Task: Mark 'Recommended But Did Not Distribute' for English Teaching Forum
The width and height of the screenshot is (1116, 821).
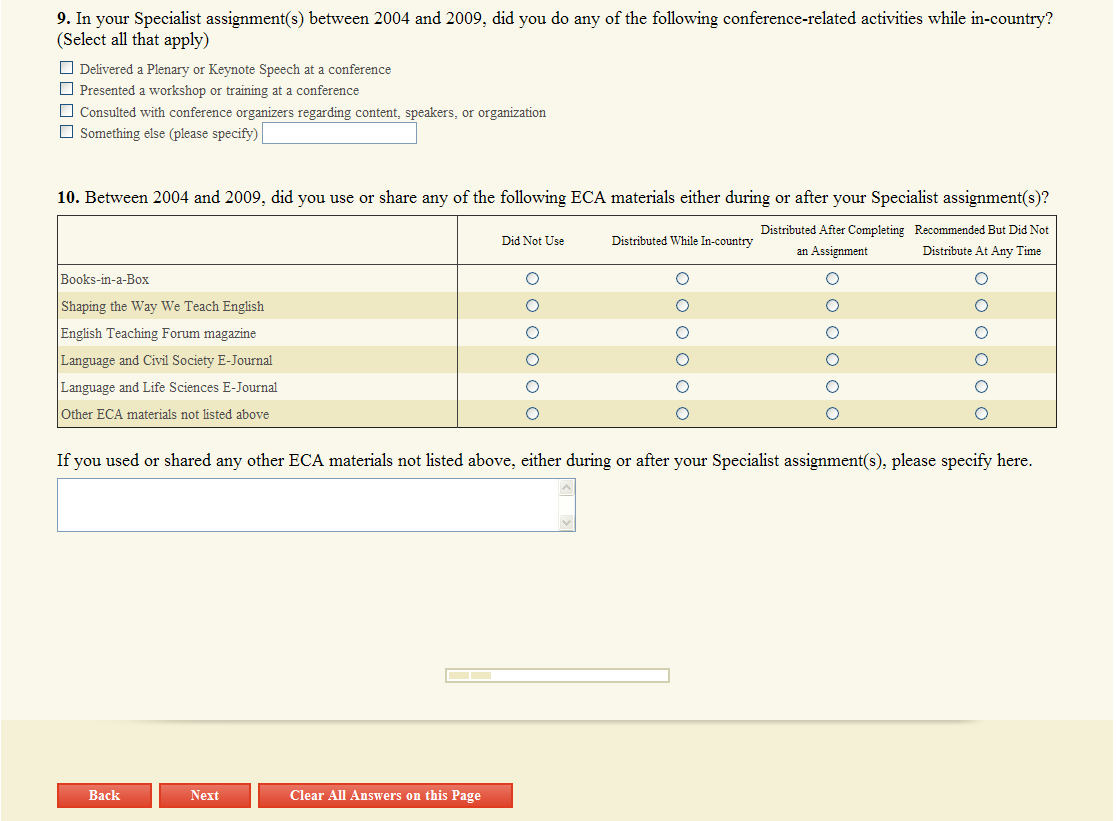Action: coord(981,333)
